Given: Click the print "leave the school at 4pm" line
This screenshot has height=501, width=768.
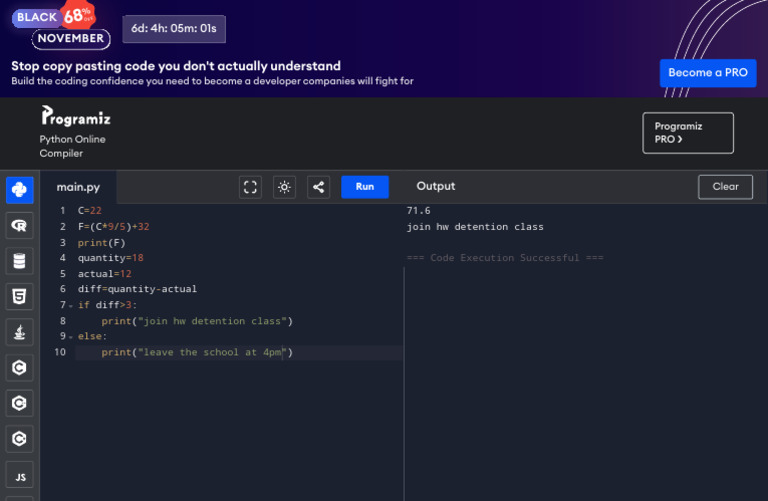Looking at the screenshot, I should [197, 352].
